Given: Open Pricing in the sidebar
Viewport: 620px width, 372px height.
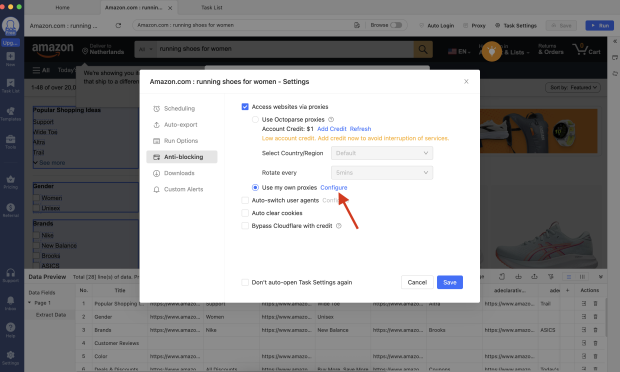Looking at the screenshot, I should pyautogui.click(x=11, y=182).
